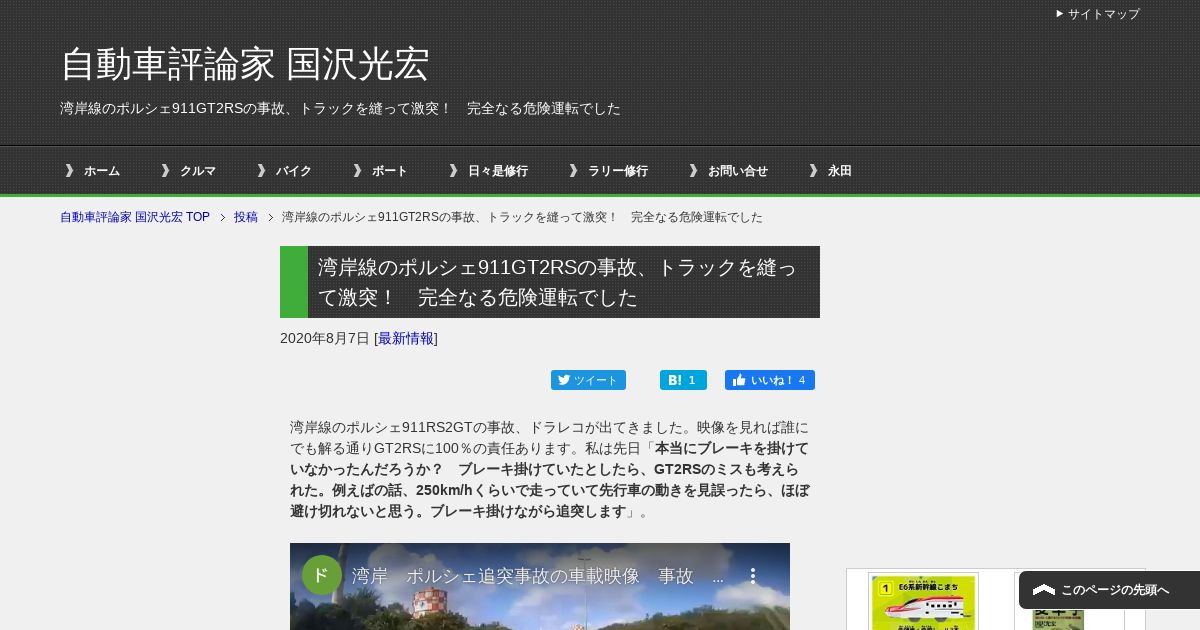Viewport: 1200px width, 630px height.
Task: Click the 投稿 breadcrumb link
Action: click(246, 217)
